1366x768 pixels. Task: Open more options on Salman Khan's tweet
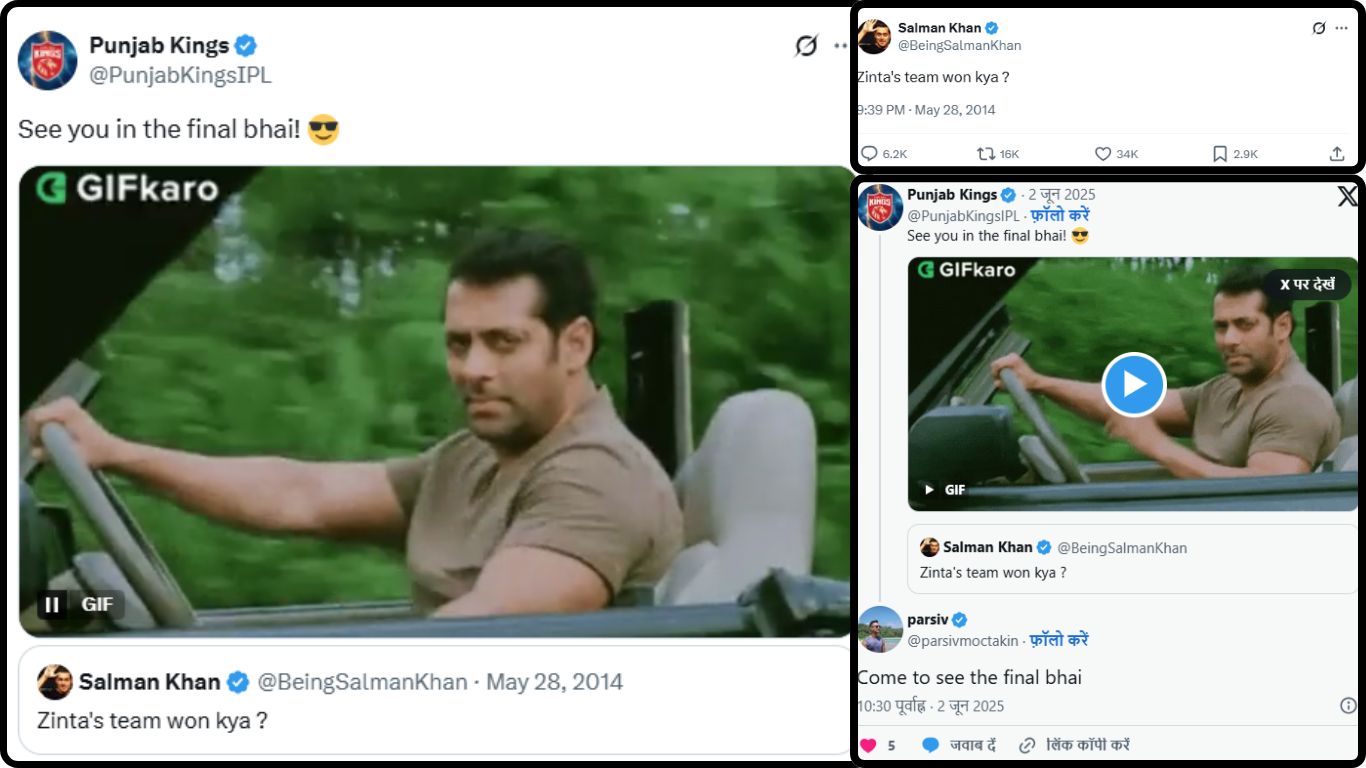[1341, 28]
